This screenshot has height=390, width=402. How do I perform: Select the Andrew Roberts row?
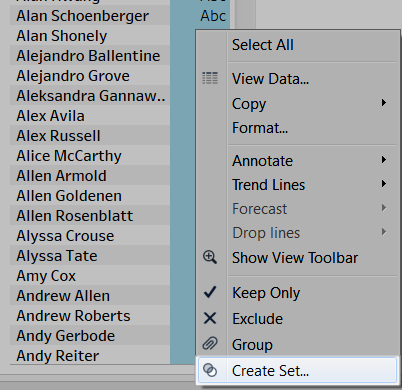tap(73, 316)
